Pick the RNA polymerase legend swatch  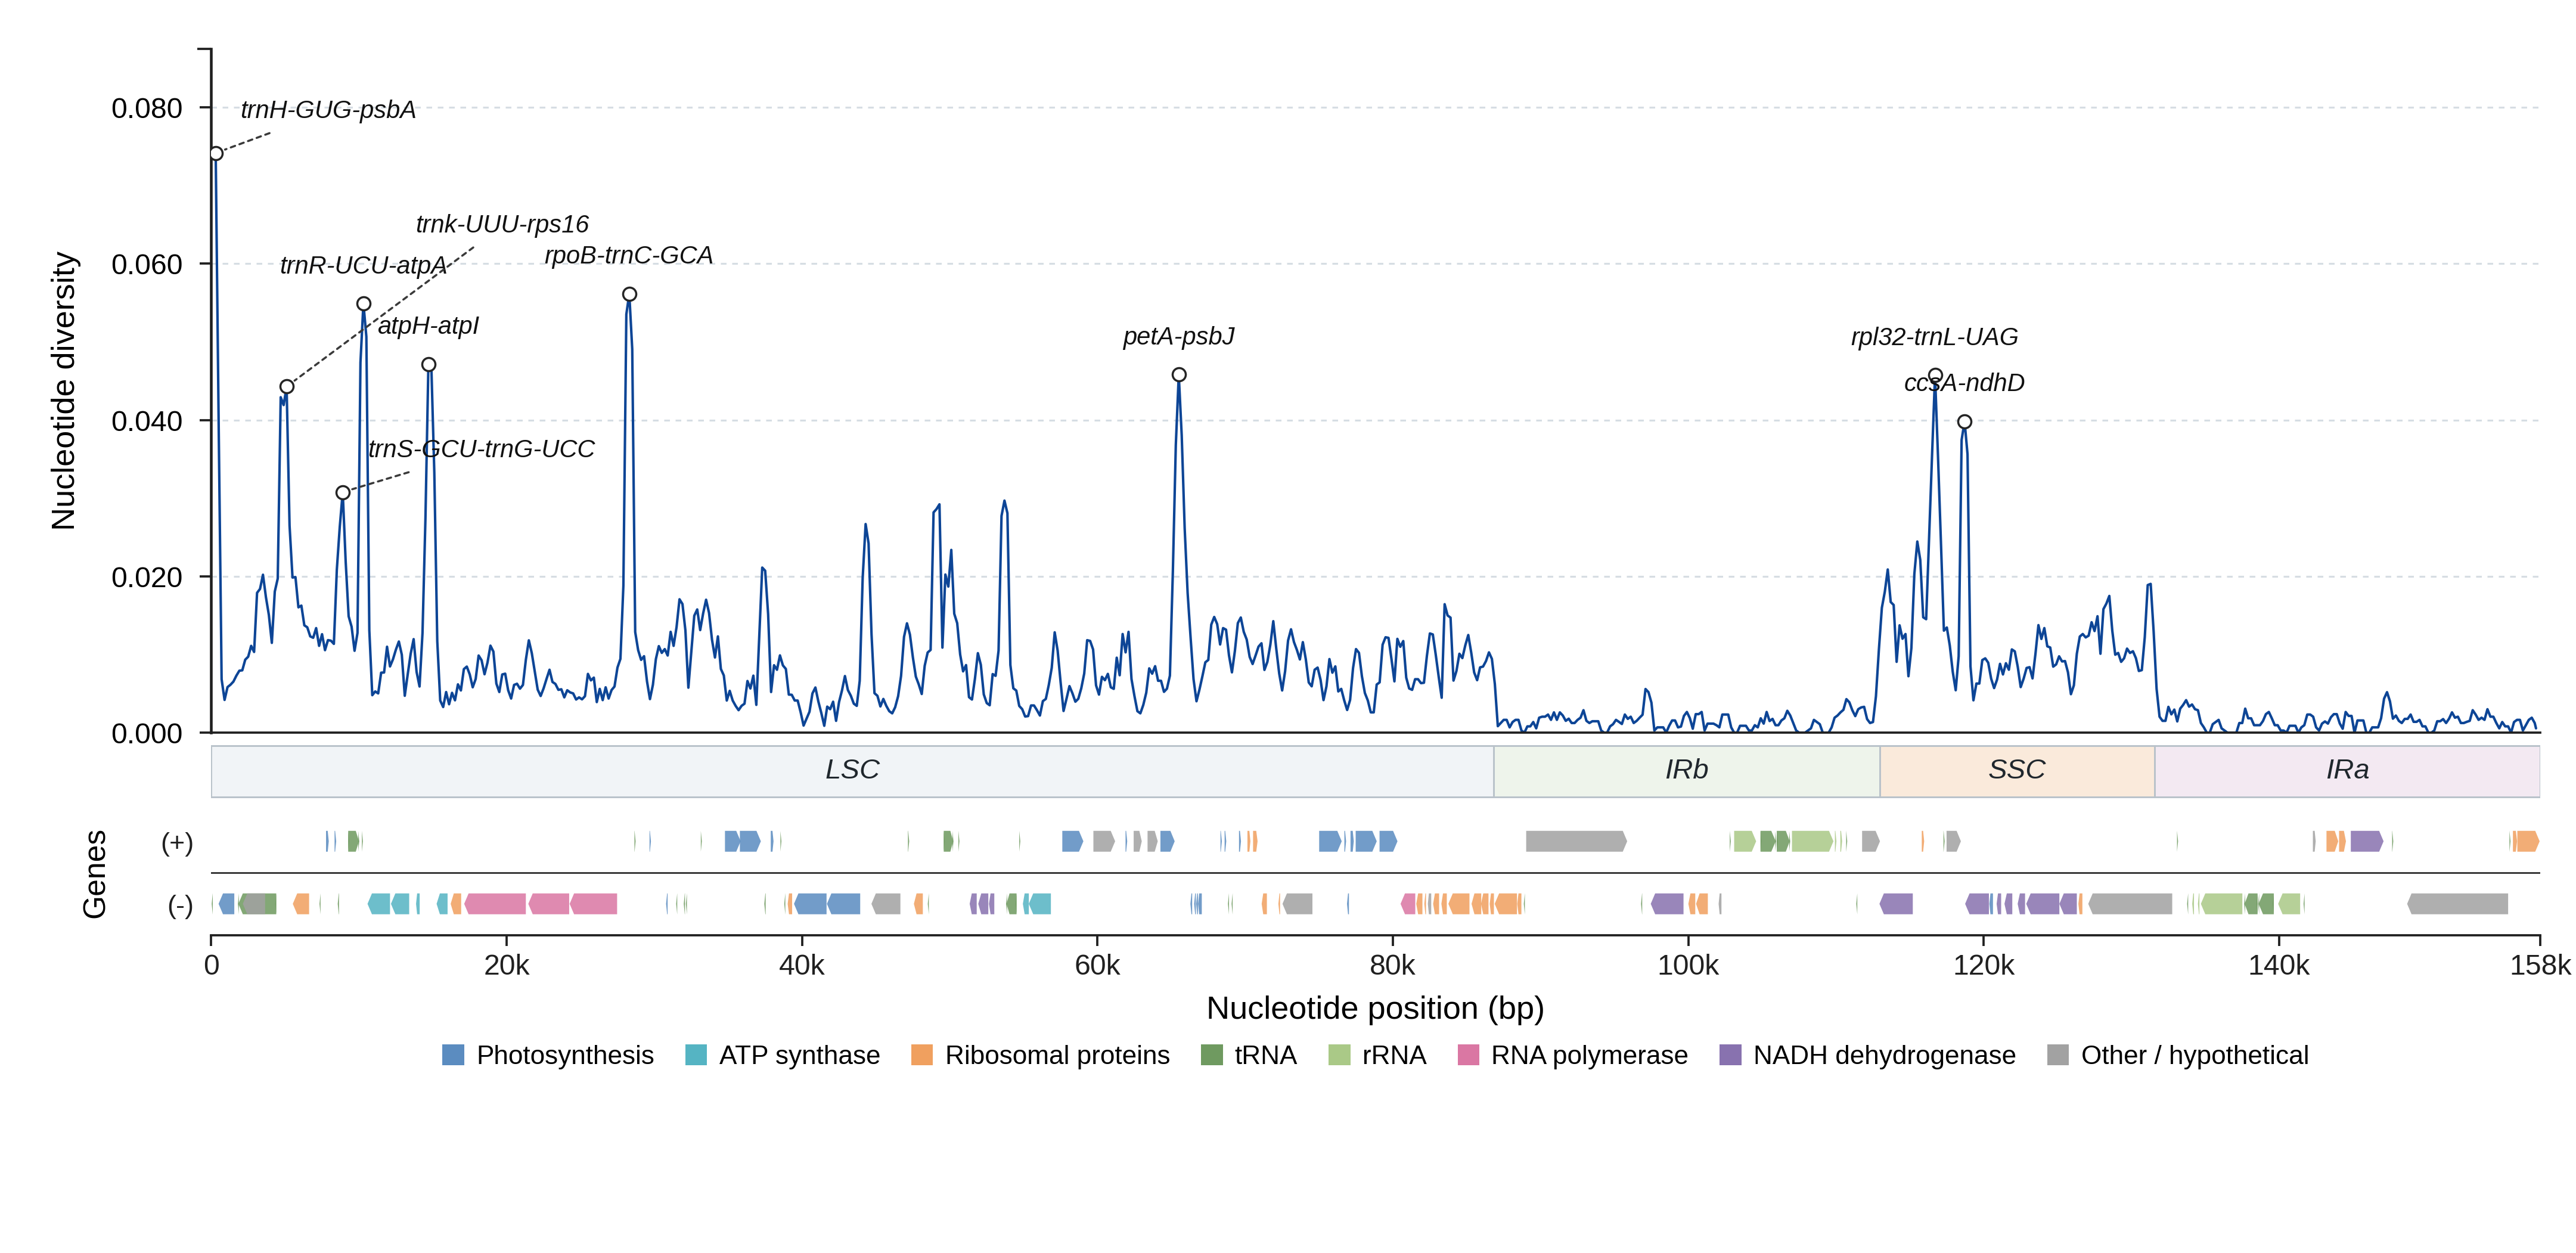click(1468, 1055)
